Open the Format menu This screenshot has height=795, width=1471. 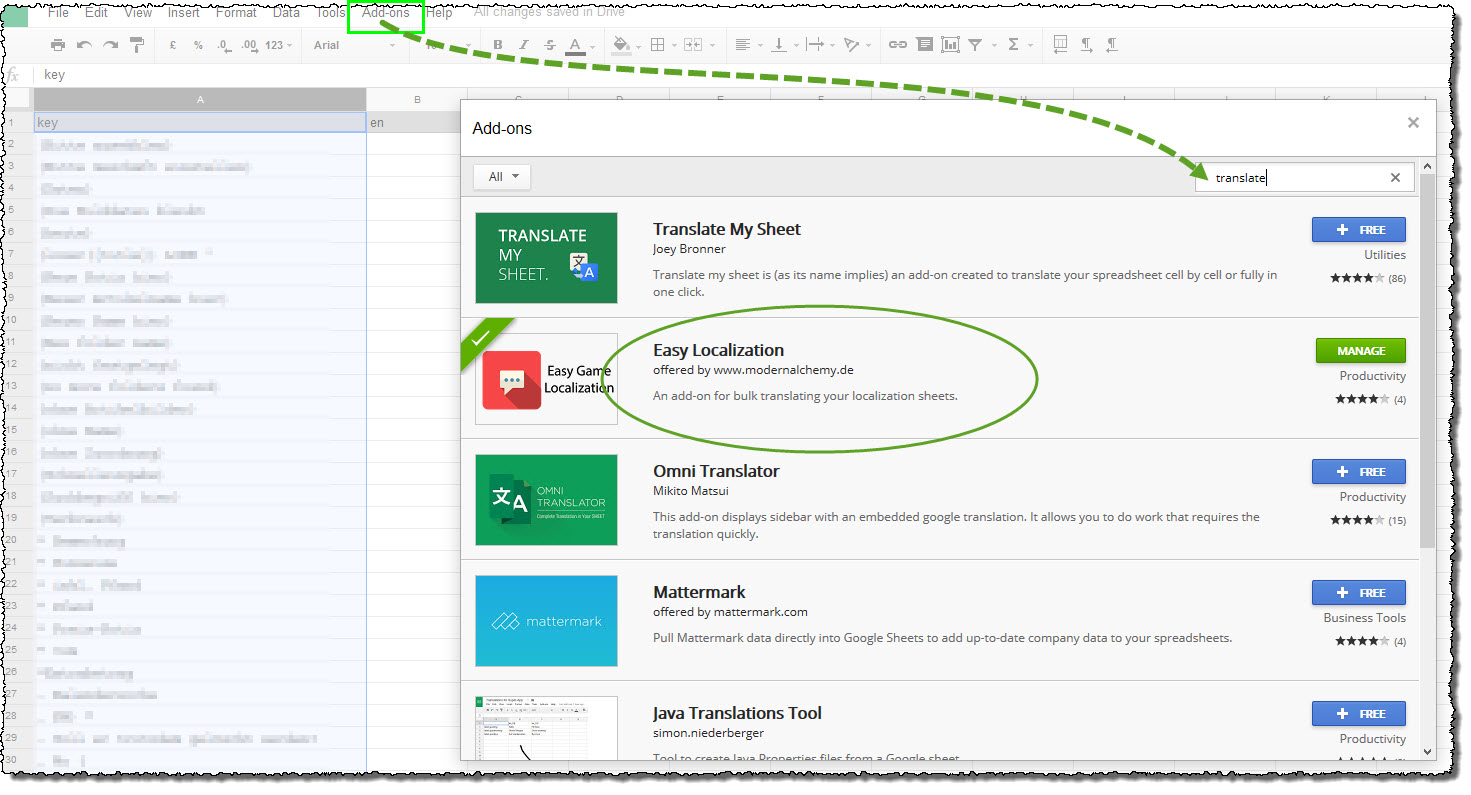tap(236, 13)
